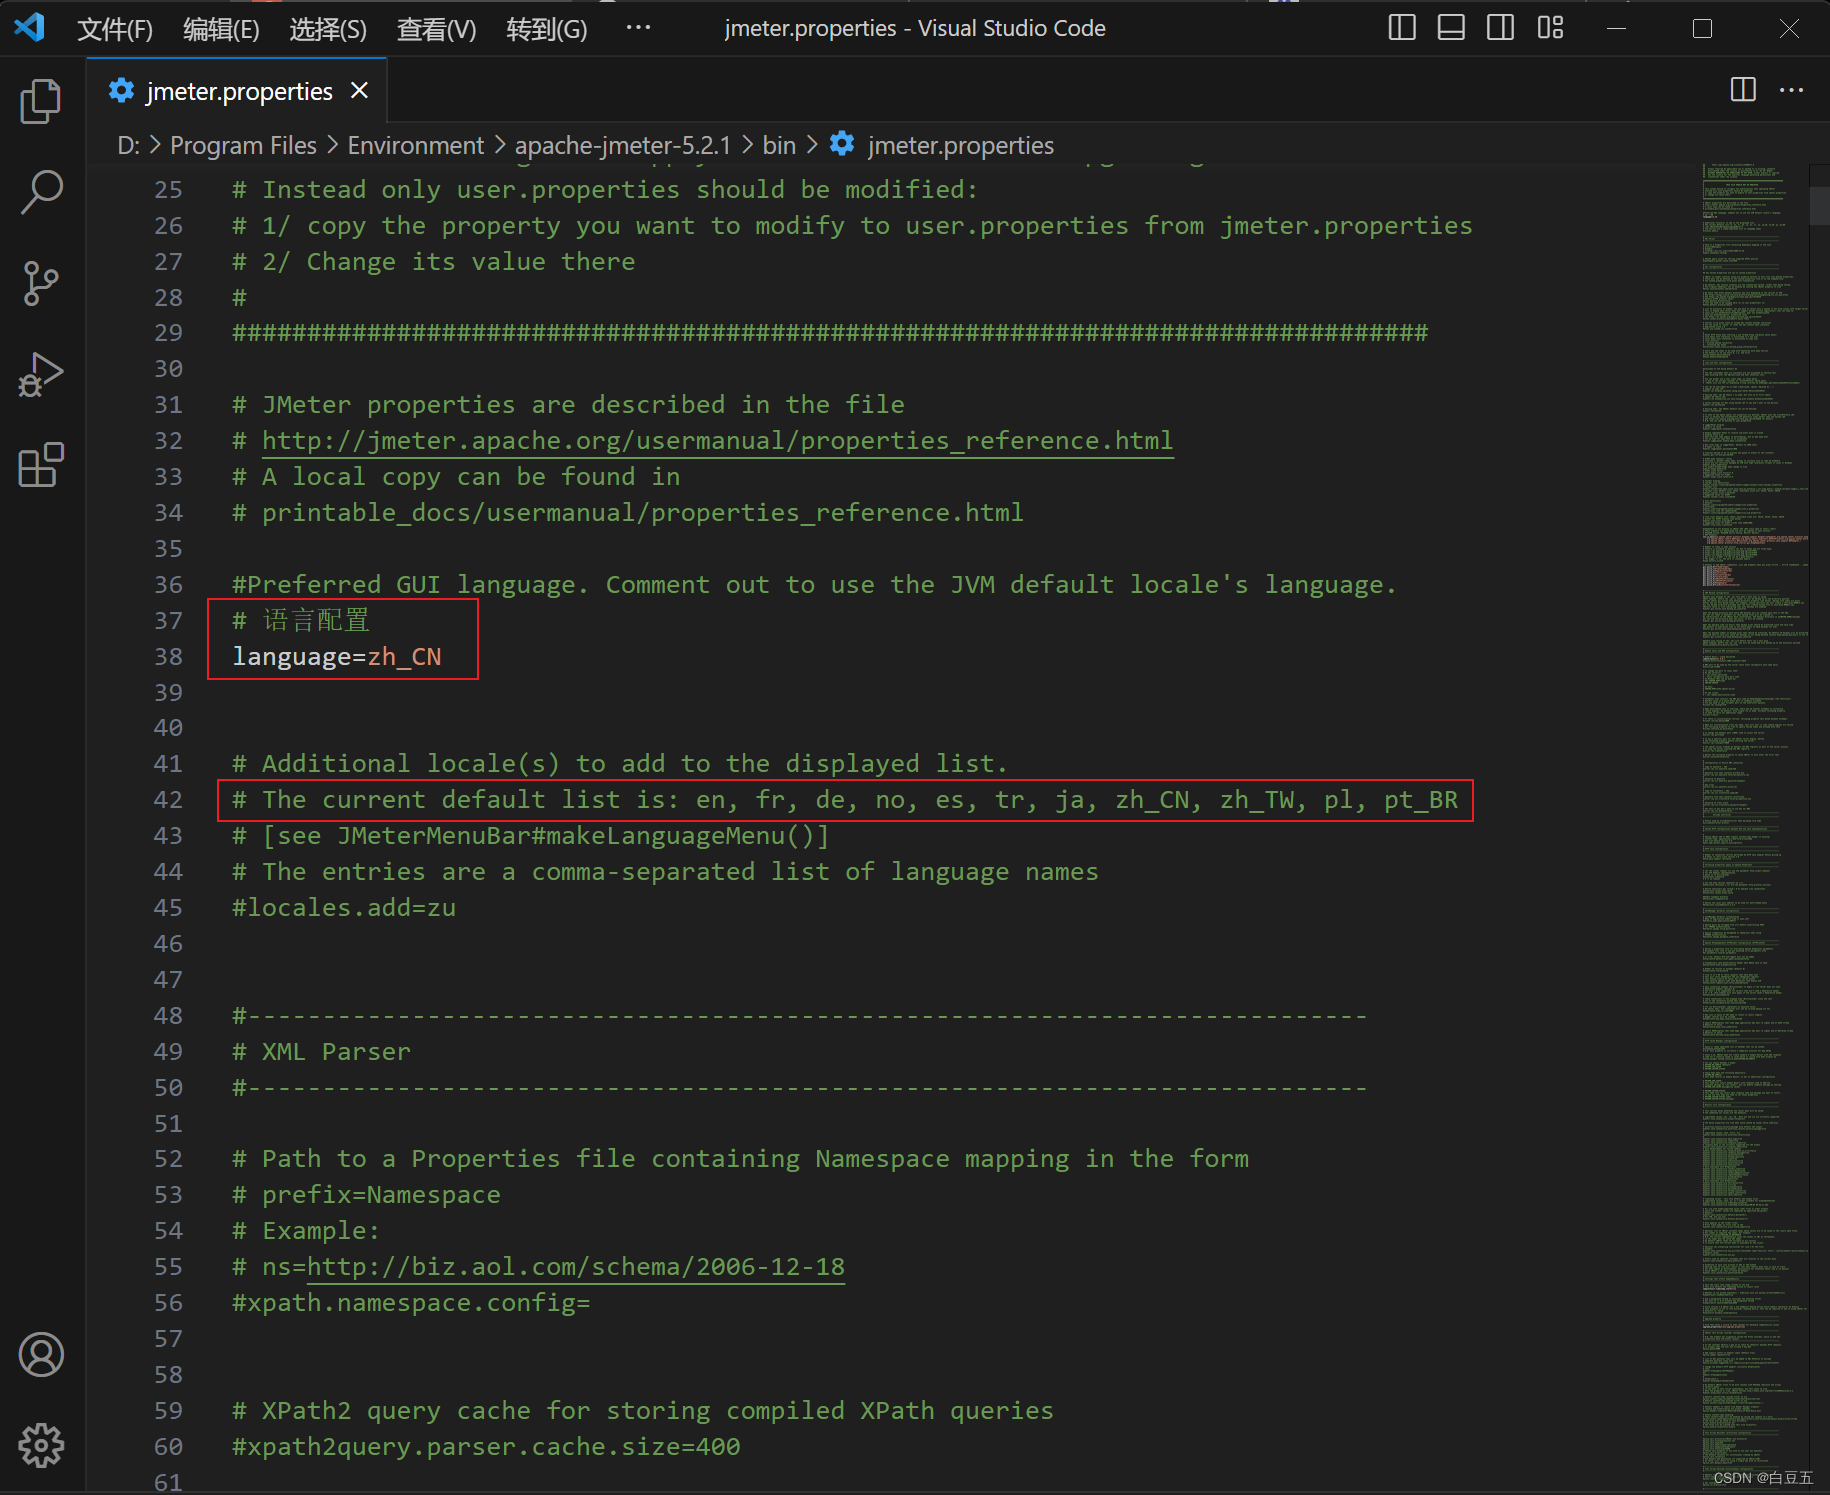Click the # XML Parser comment line

pos(321,1052)
